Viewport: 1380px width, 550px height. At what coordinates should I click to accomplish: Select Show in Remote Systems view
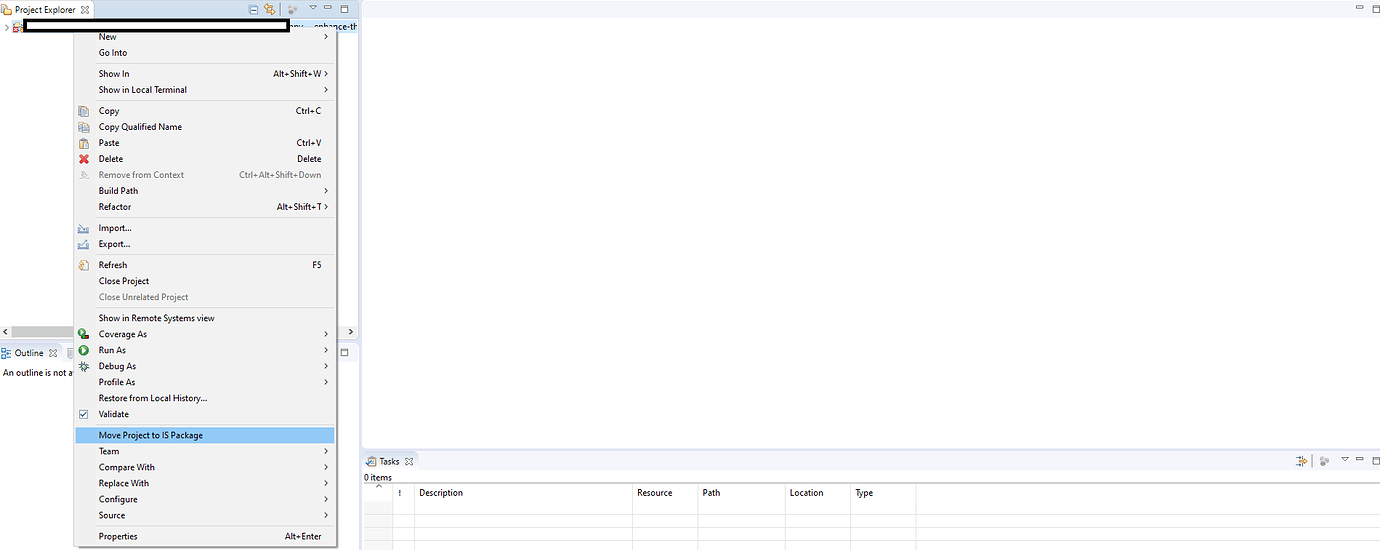[205, 318]
